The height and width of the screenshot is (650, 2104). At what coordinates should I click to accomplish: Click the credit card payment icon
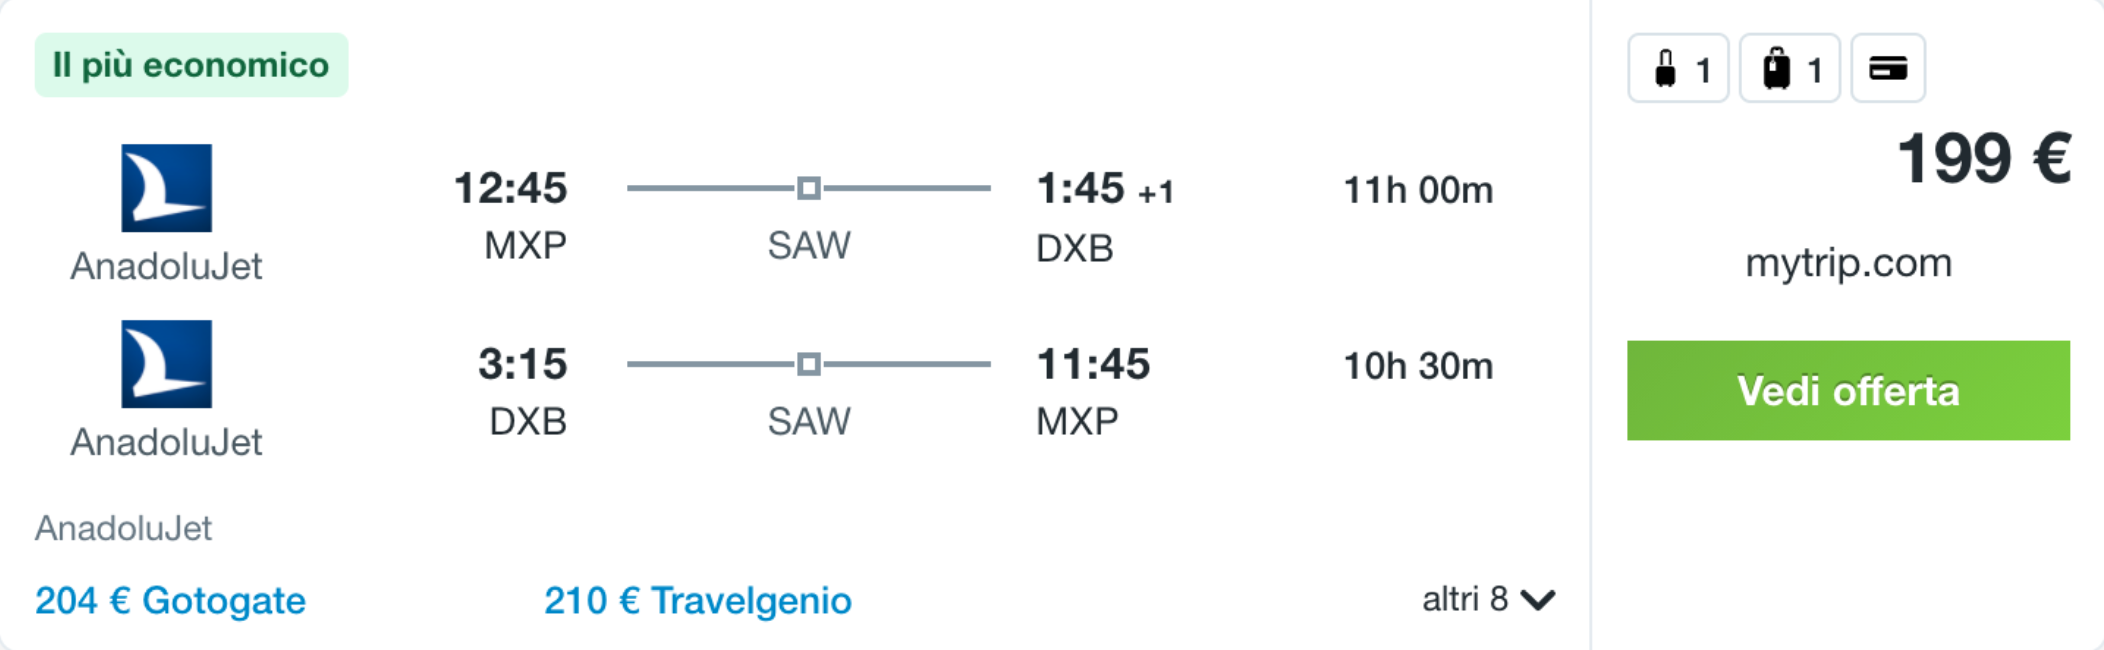pyautogui.click(x=1888, y=68)
